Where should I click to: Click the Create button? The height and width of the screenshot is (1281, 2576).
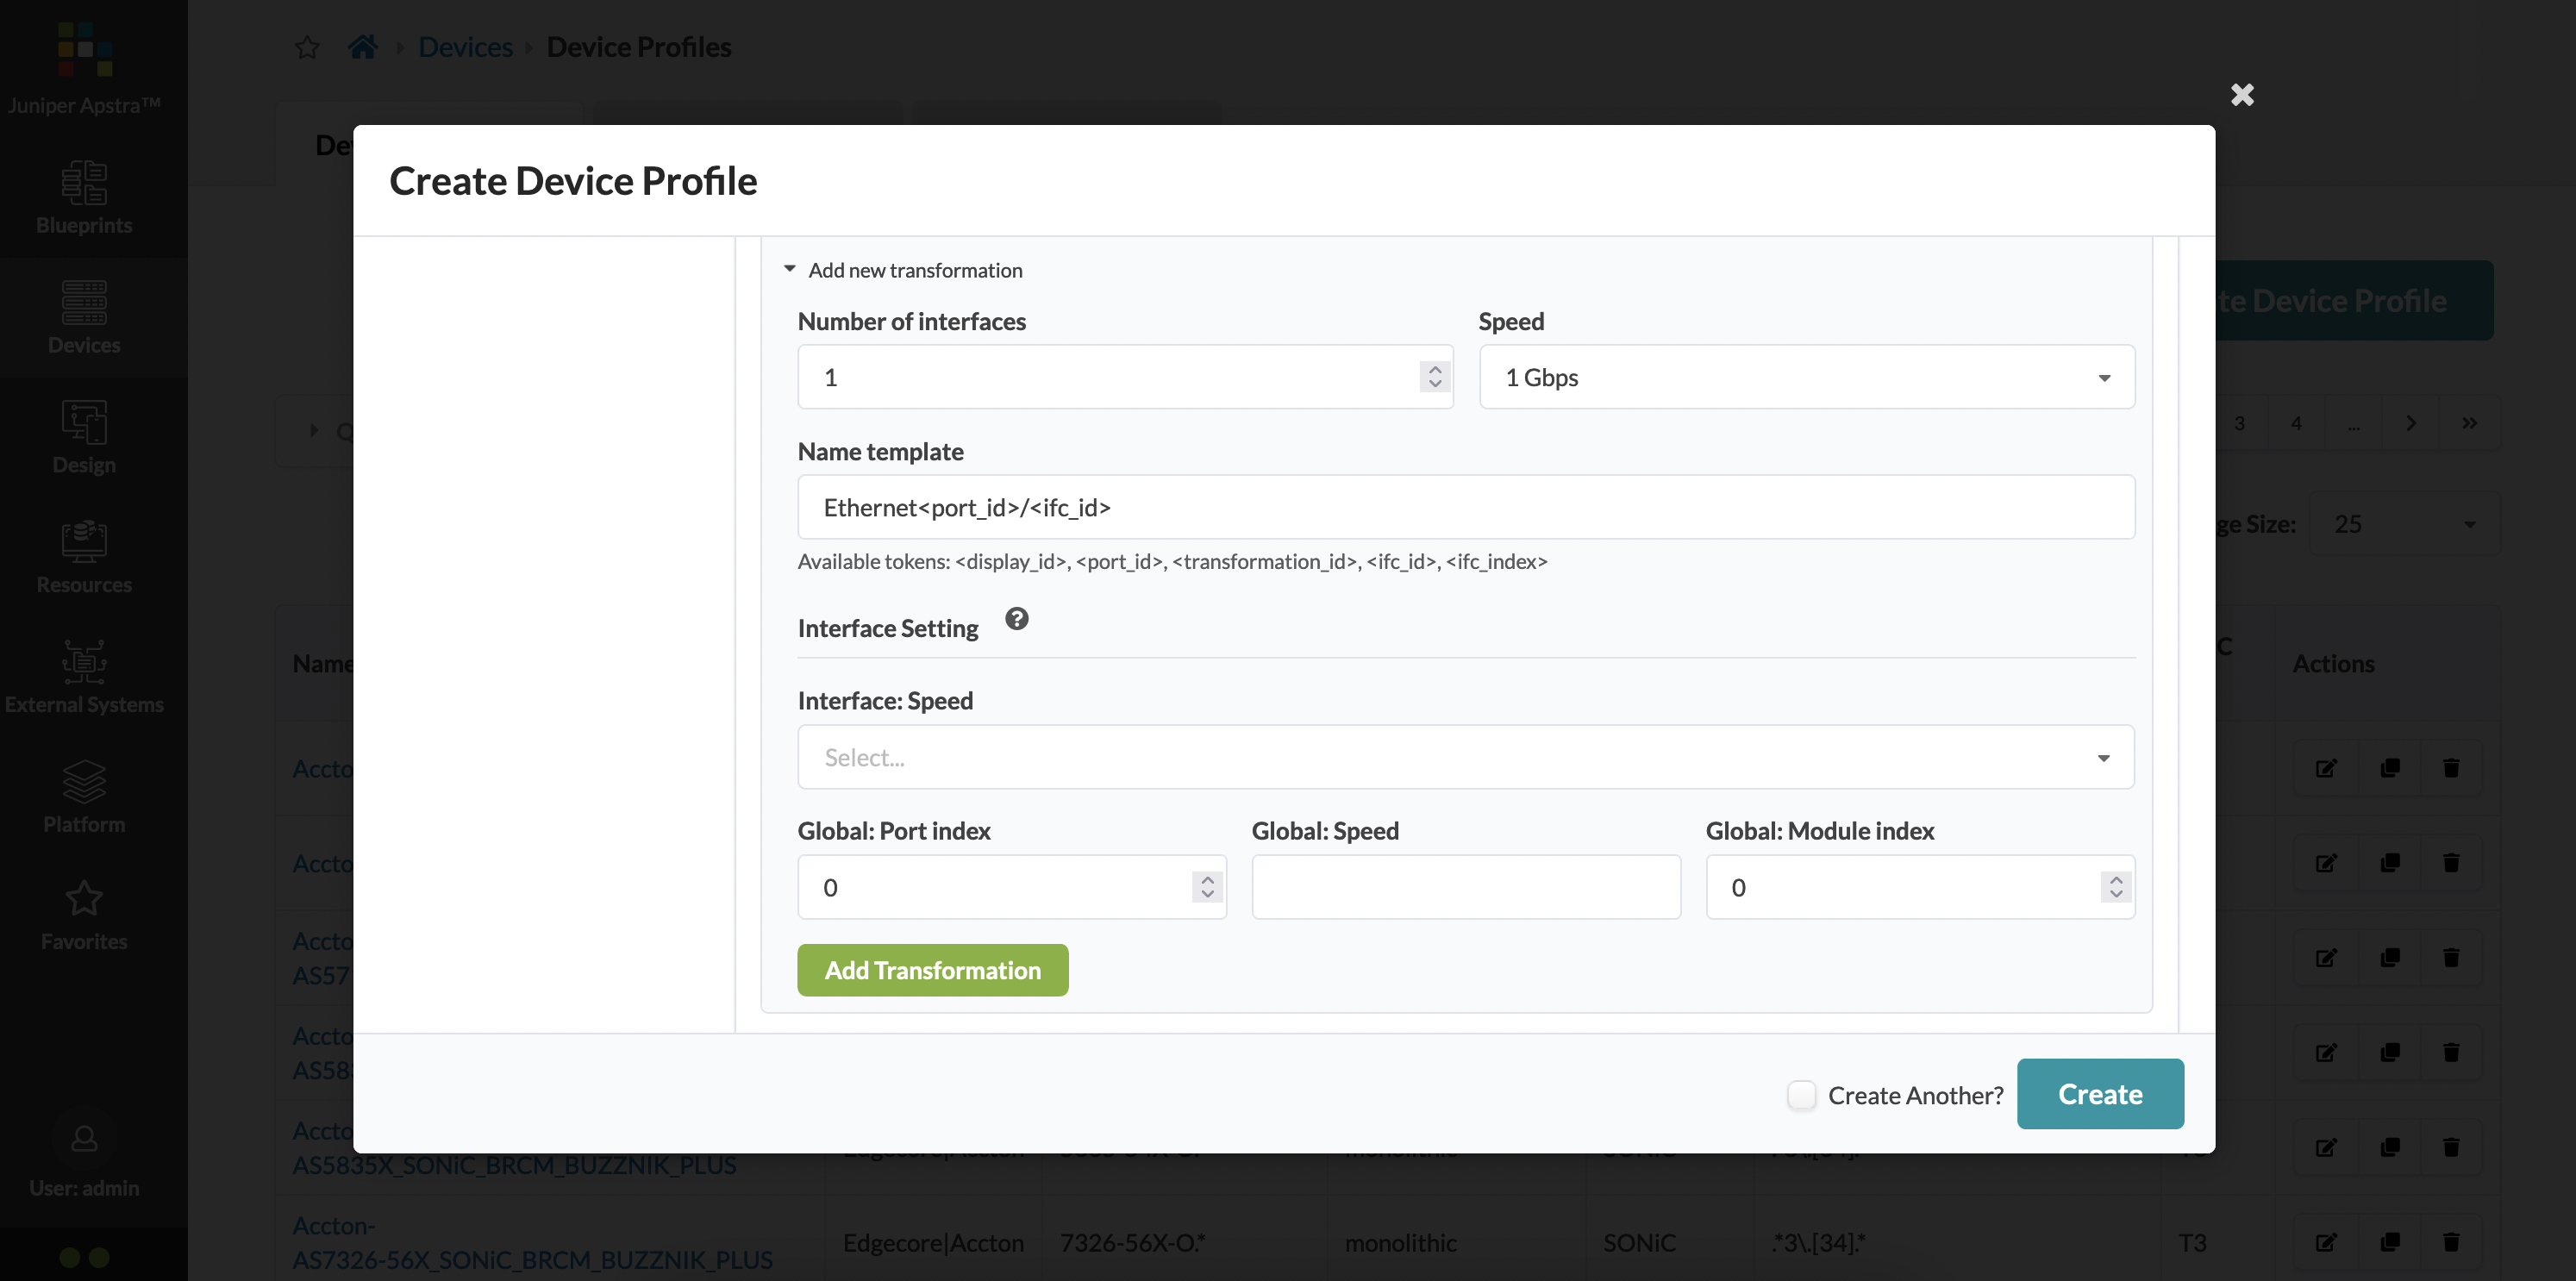2099,1094
